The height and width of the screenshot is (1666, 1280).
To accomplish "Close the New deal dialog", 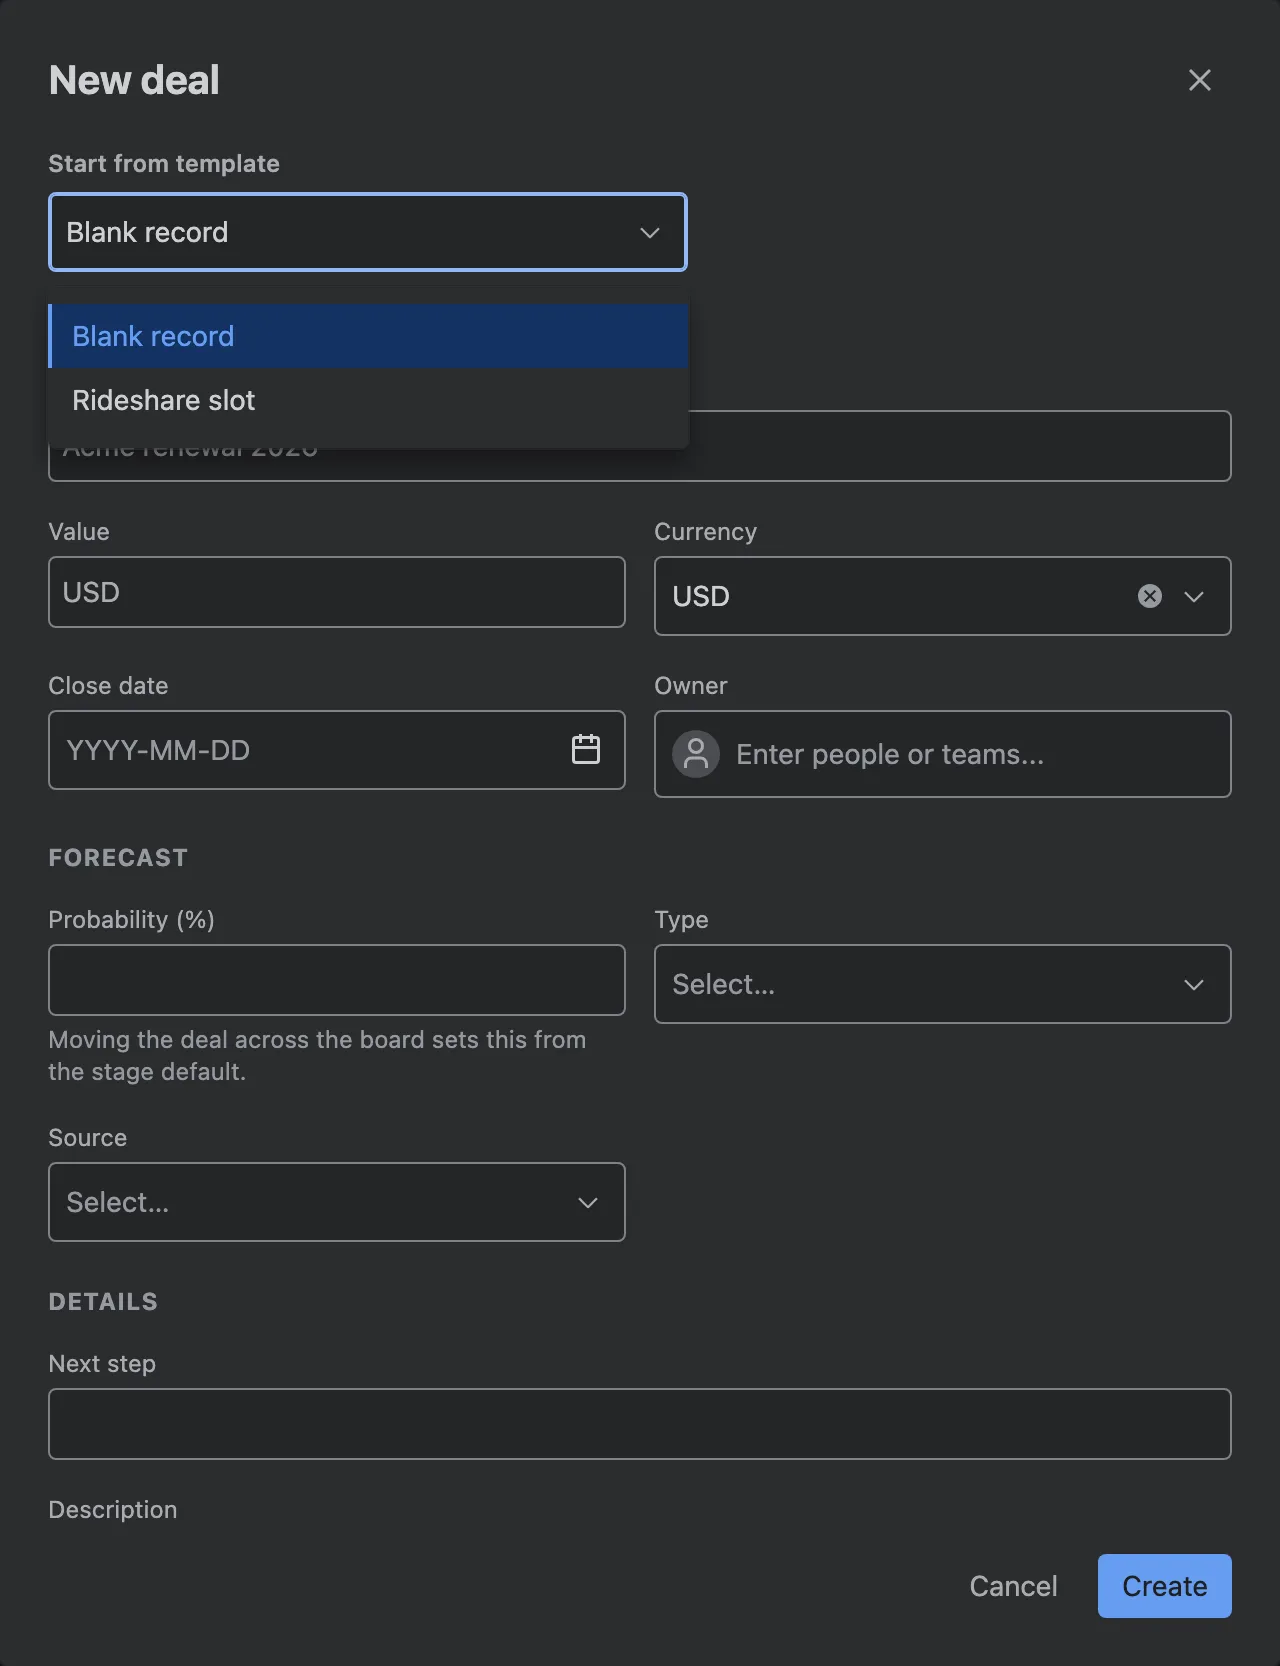I will [x=1199, y=80].
